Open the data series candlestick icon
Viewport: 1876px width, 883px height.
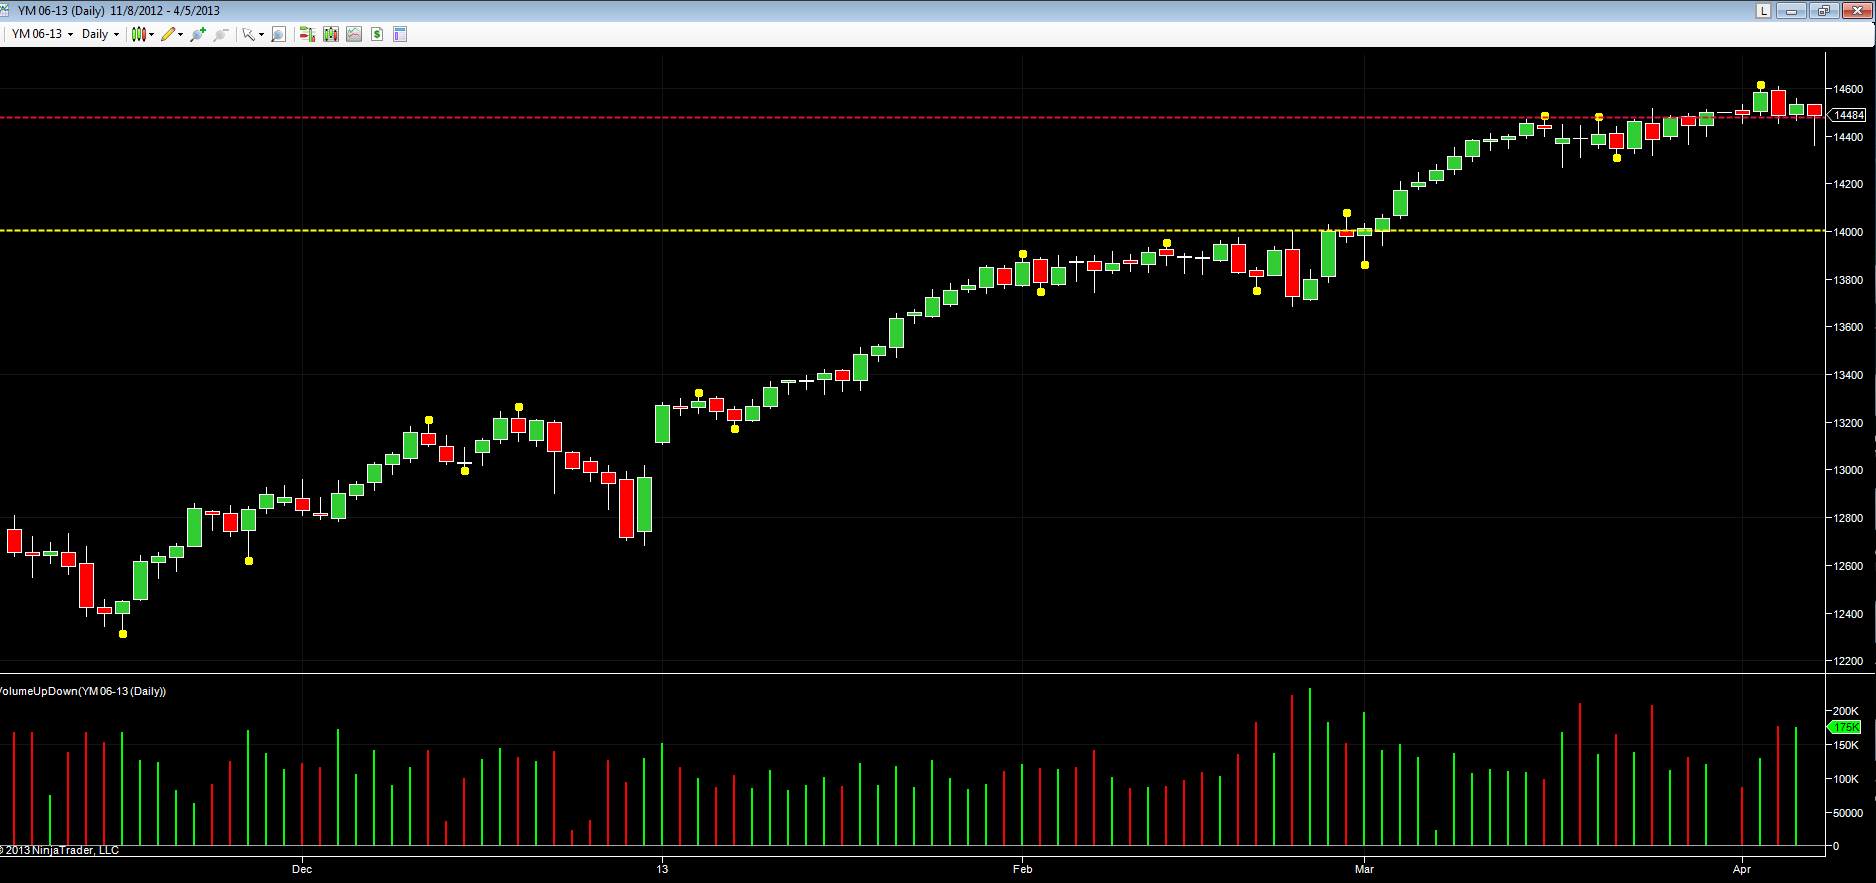click(x=331, y=34)
